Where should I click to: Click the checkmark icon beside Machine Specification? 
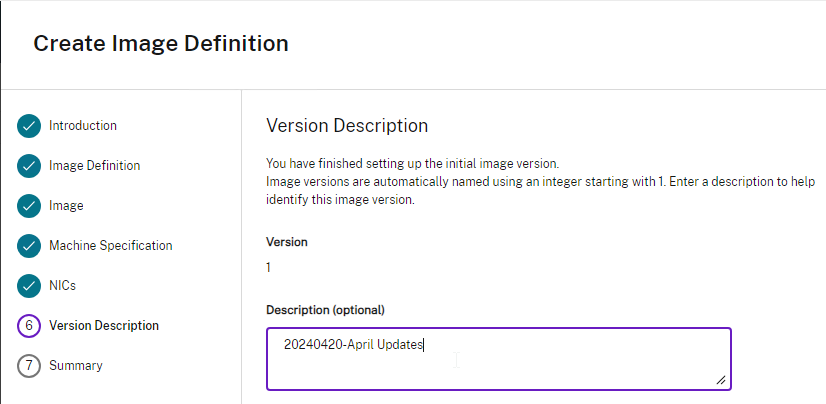pos(29,246)
